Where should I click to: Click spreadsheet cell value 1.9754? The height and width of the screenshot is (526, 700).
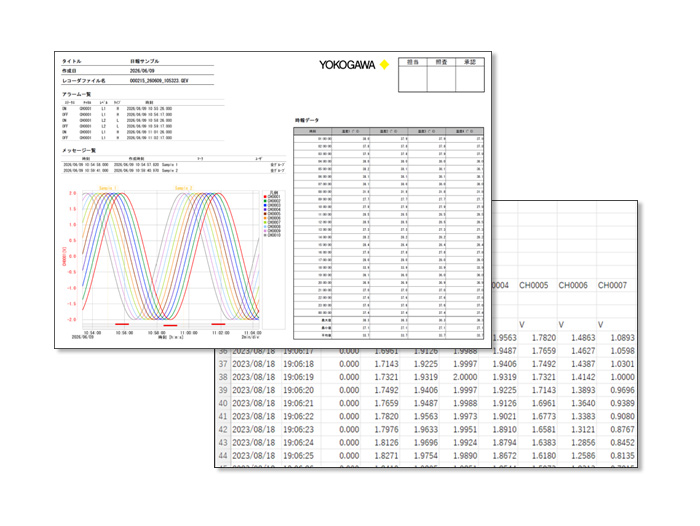pos(425,456)
